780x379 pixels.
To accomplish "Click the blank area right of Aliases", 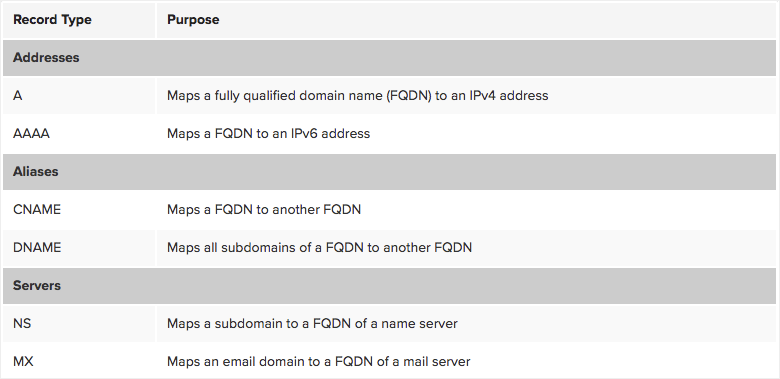I will click(418, 172).
